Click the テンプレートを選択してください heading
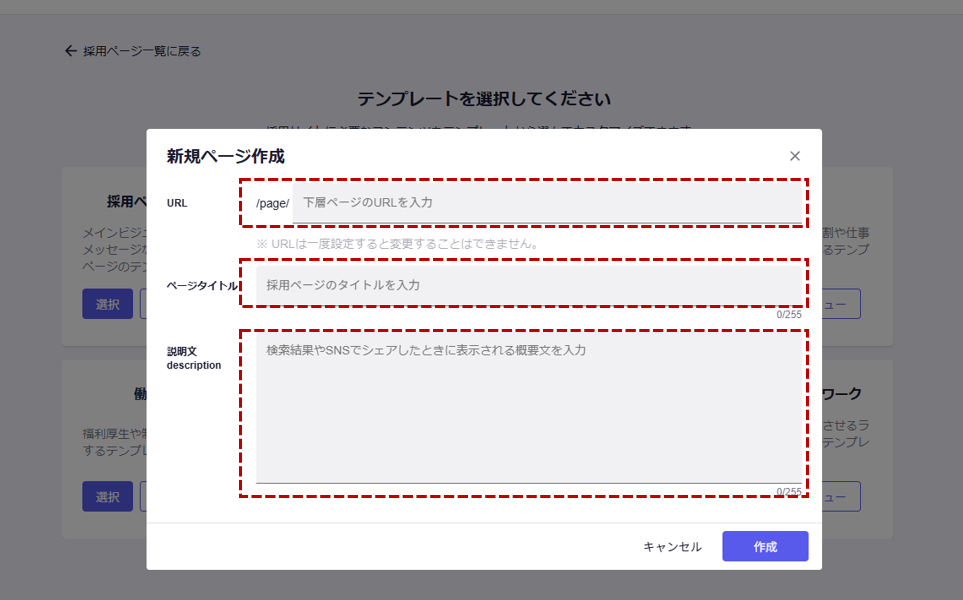 [x=483, y=99]
